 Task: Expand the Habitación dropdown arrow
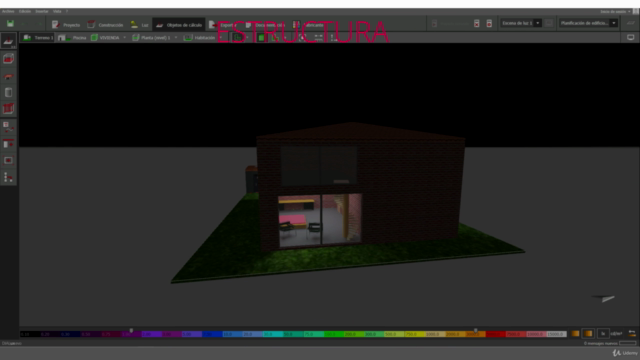pyautogui.click(x=220, y=38)
